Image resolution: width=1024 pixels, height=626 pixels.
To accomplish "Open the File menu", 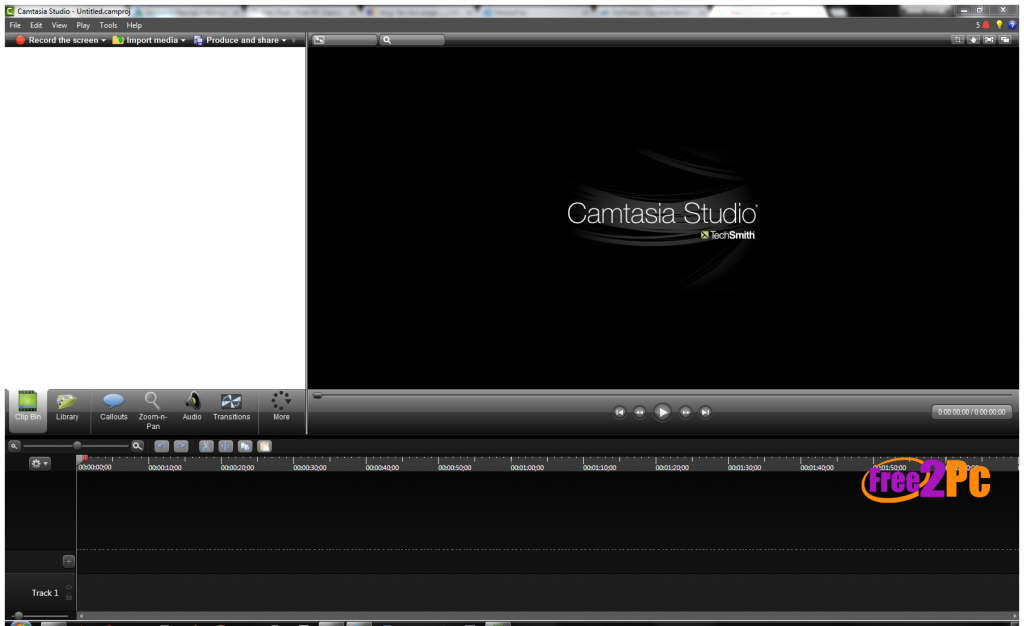I will (15, 25).
